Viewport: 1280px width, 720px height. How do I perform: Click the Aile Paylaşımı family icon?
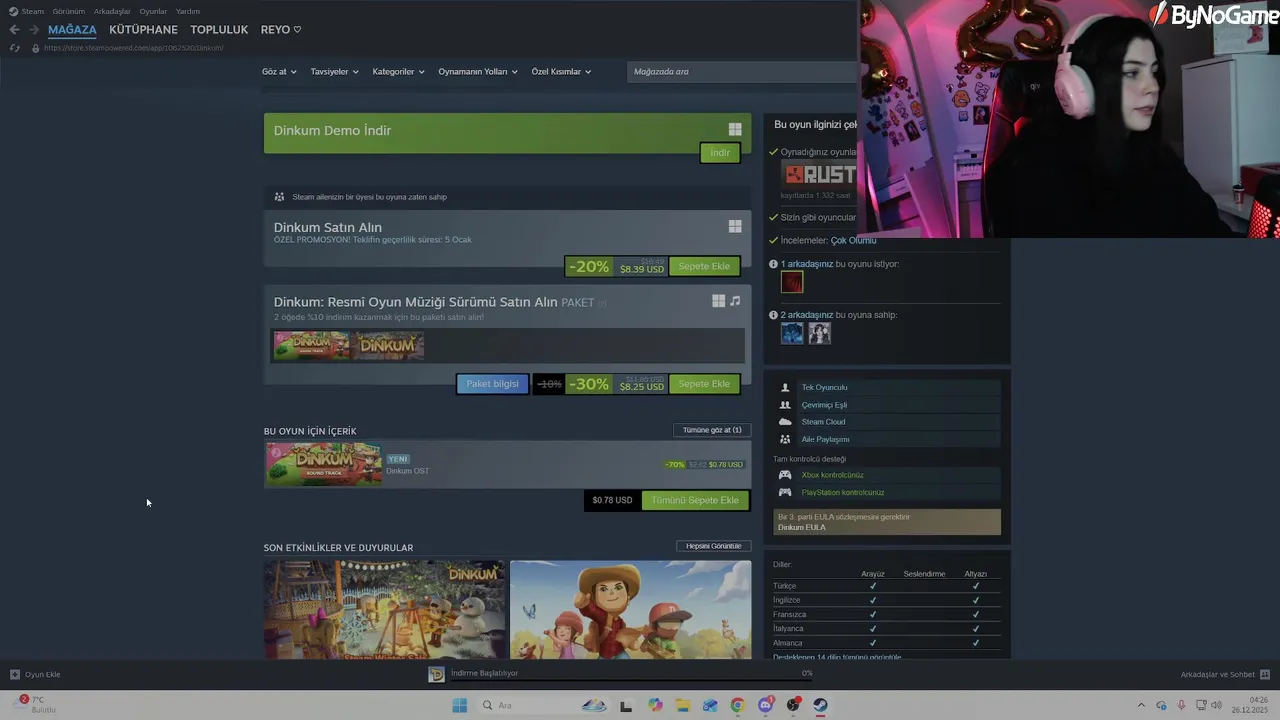click(x=785, y=439)
